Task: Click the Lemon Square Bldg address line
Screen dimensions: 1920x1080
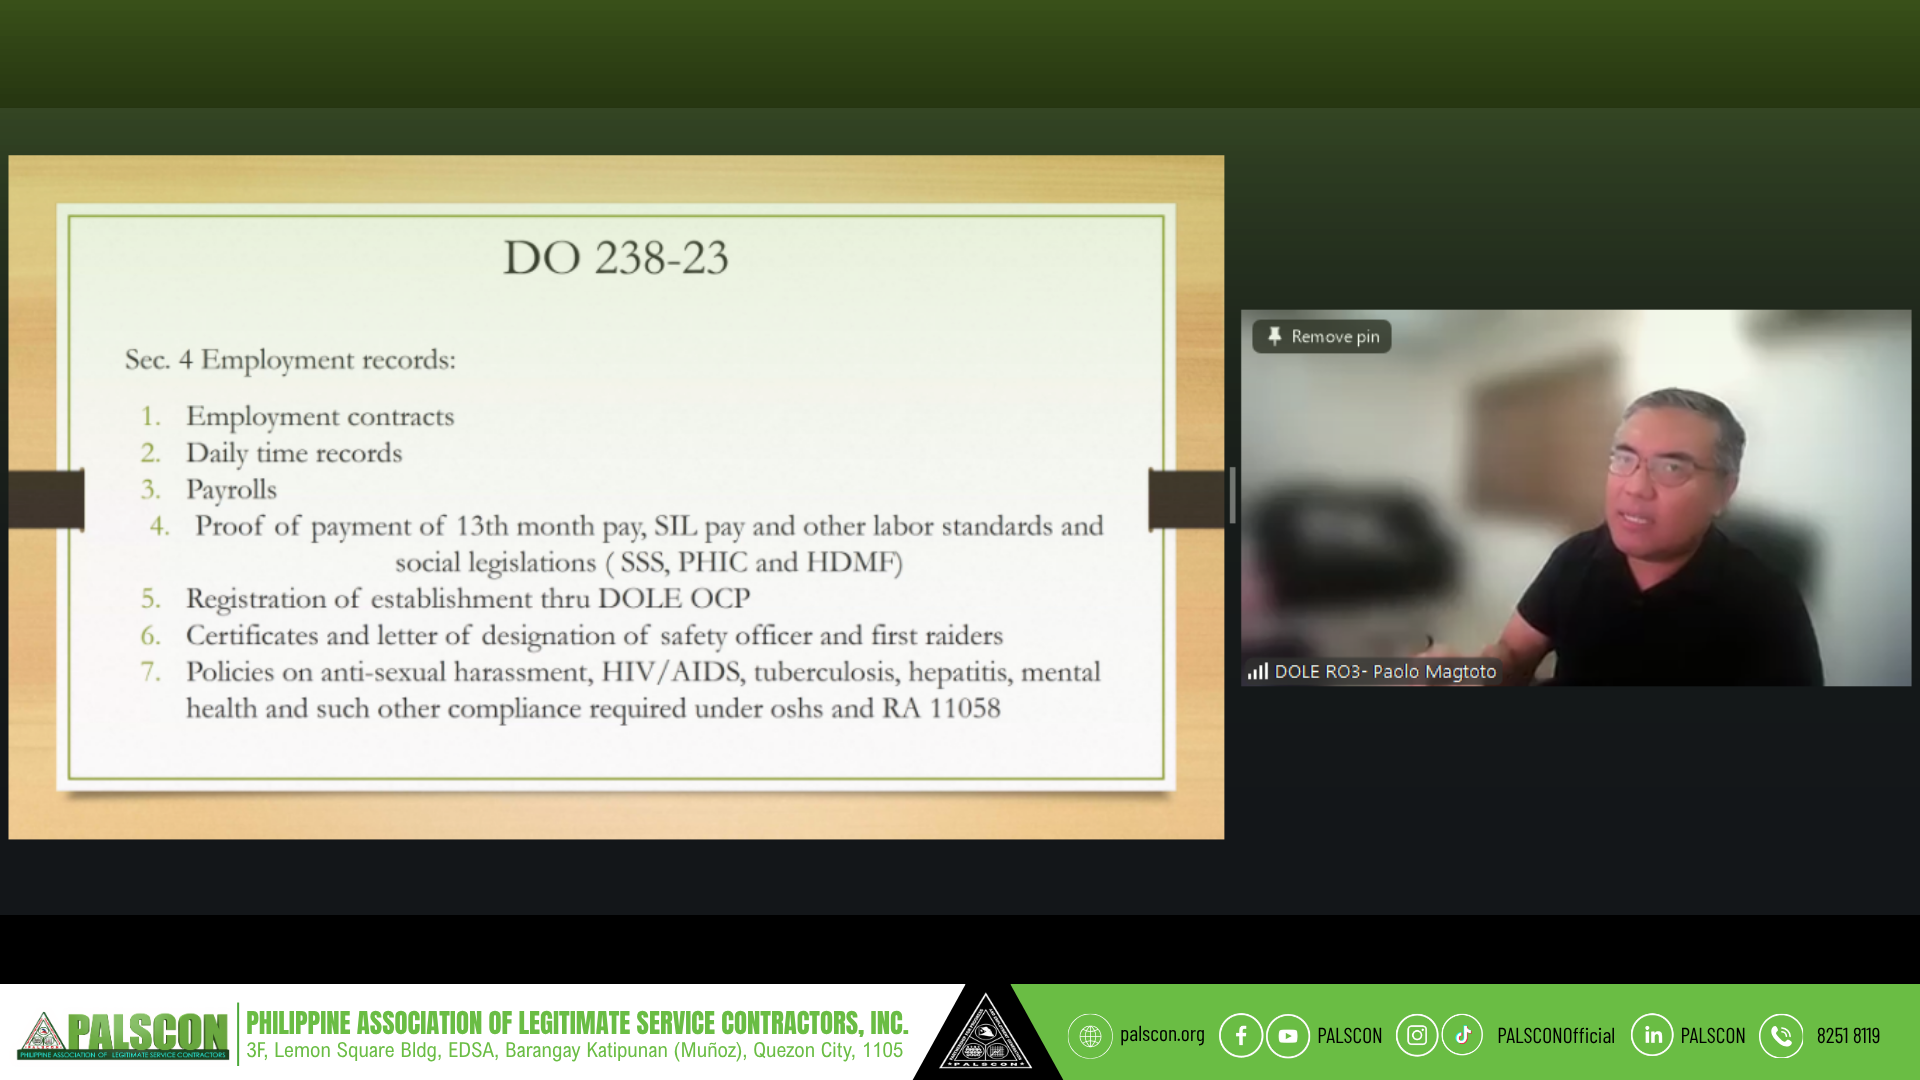Action: click(x=574, y=1051)
